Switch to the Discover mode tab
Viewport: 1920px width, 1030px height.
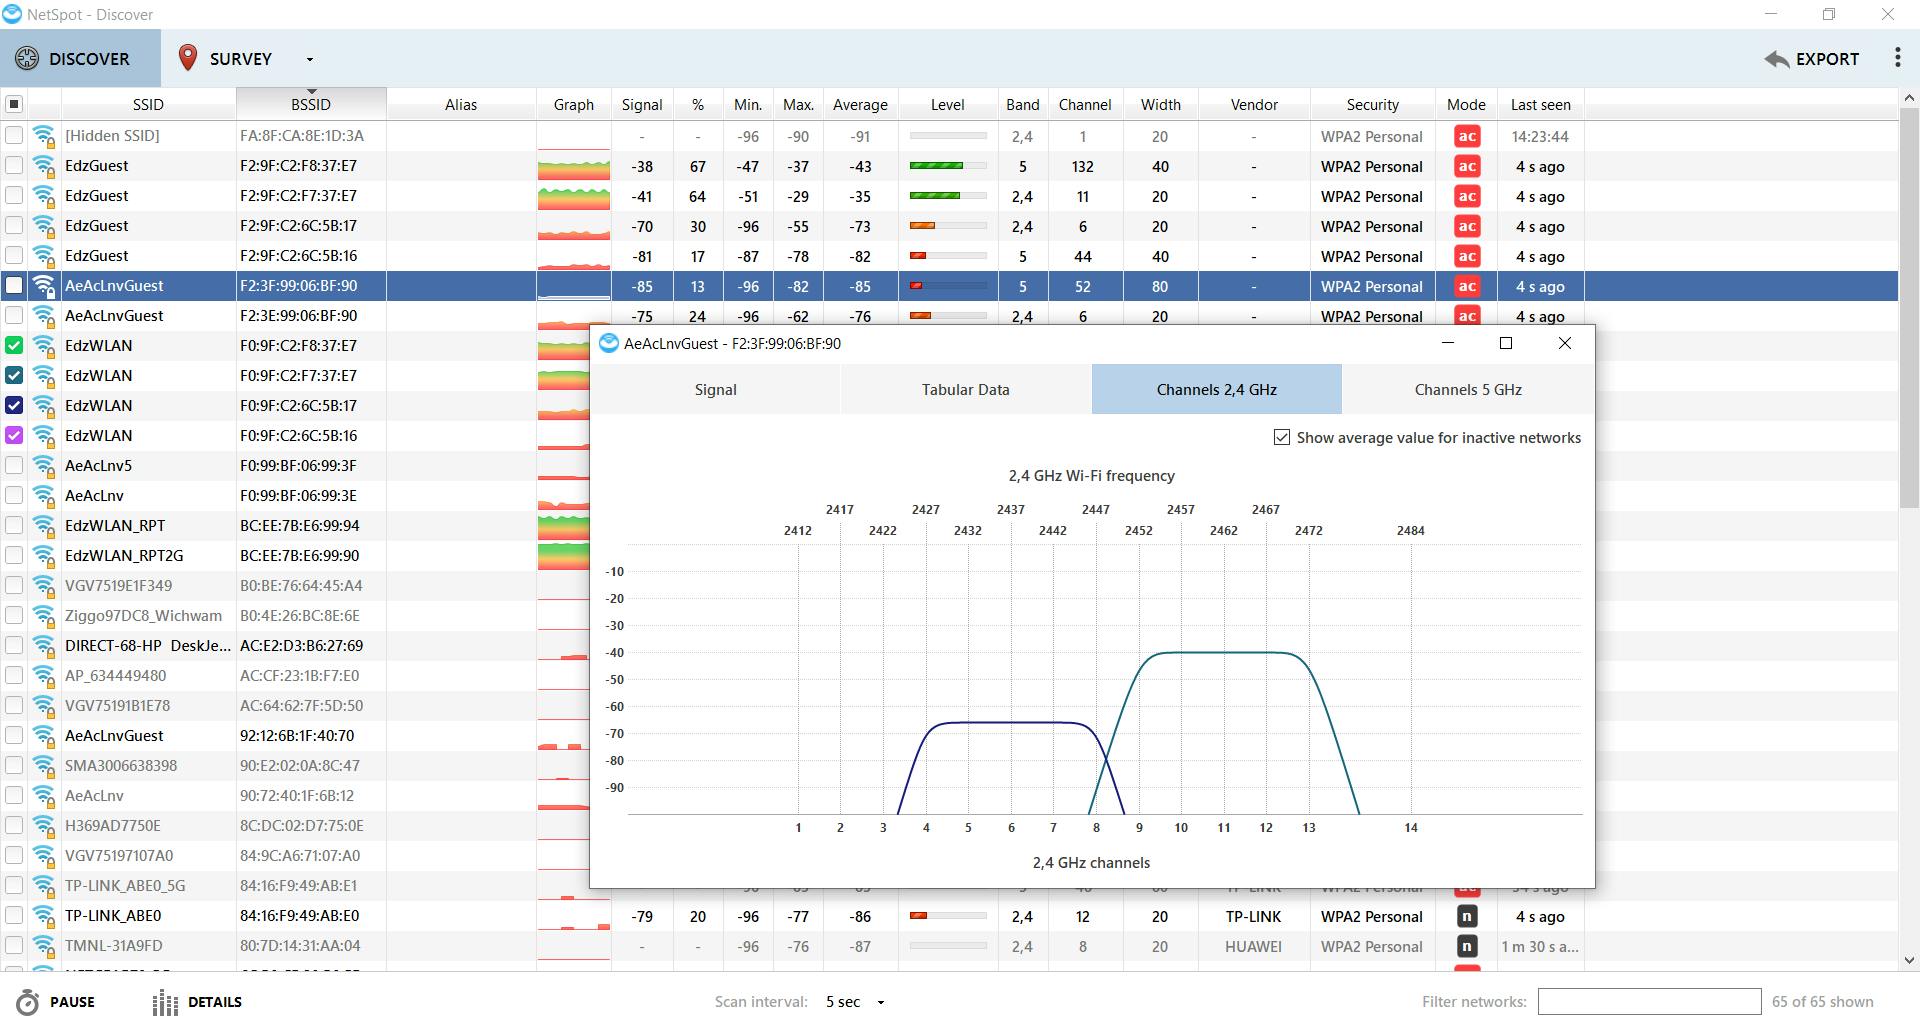pos(80,58)
